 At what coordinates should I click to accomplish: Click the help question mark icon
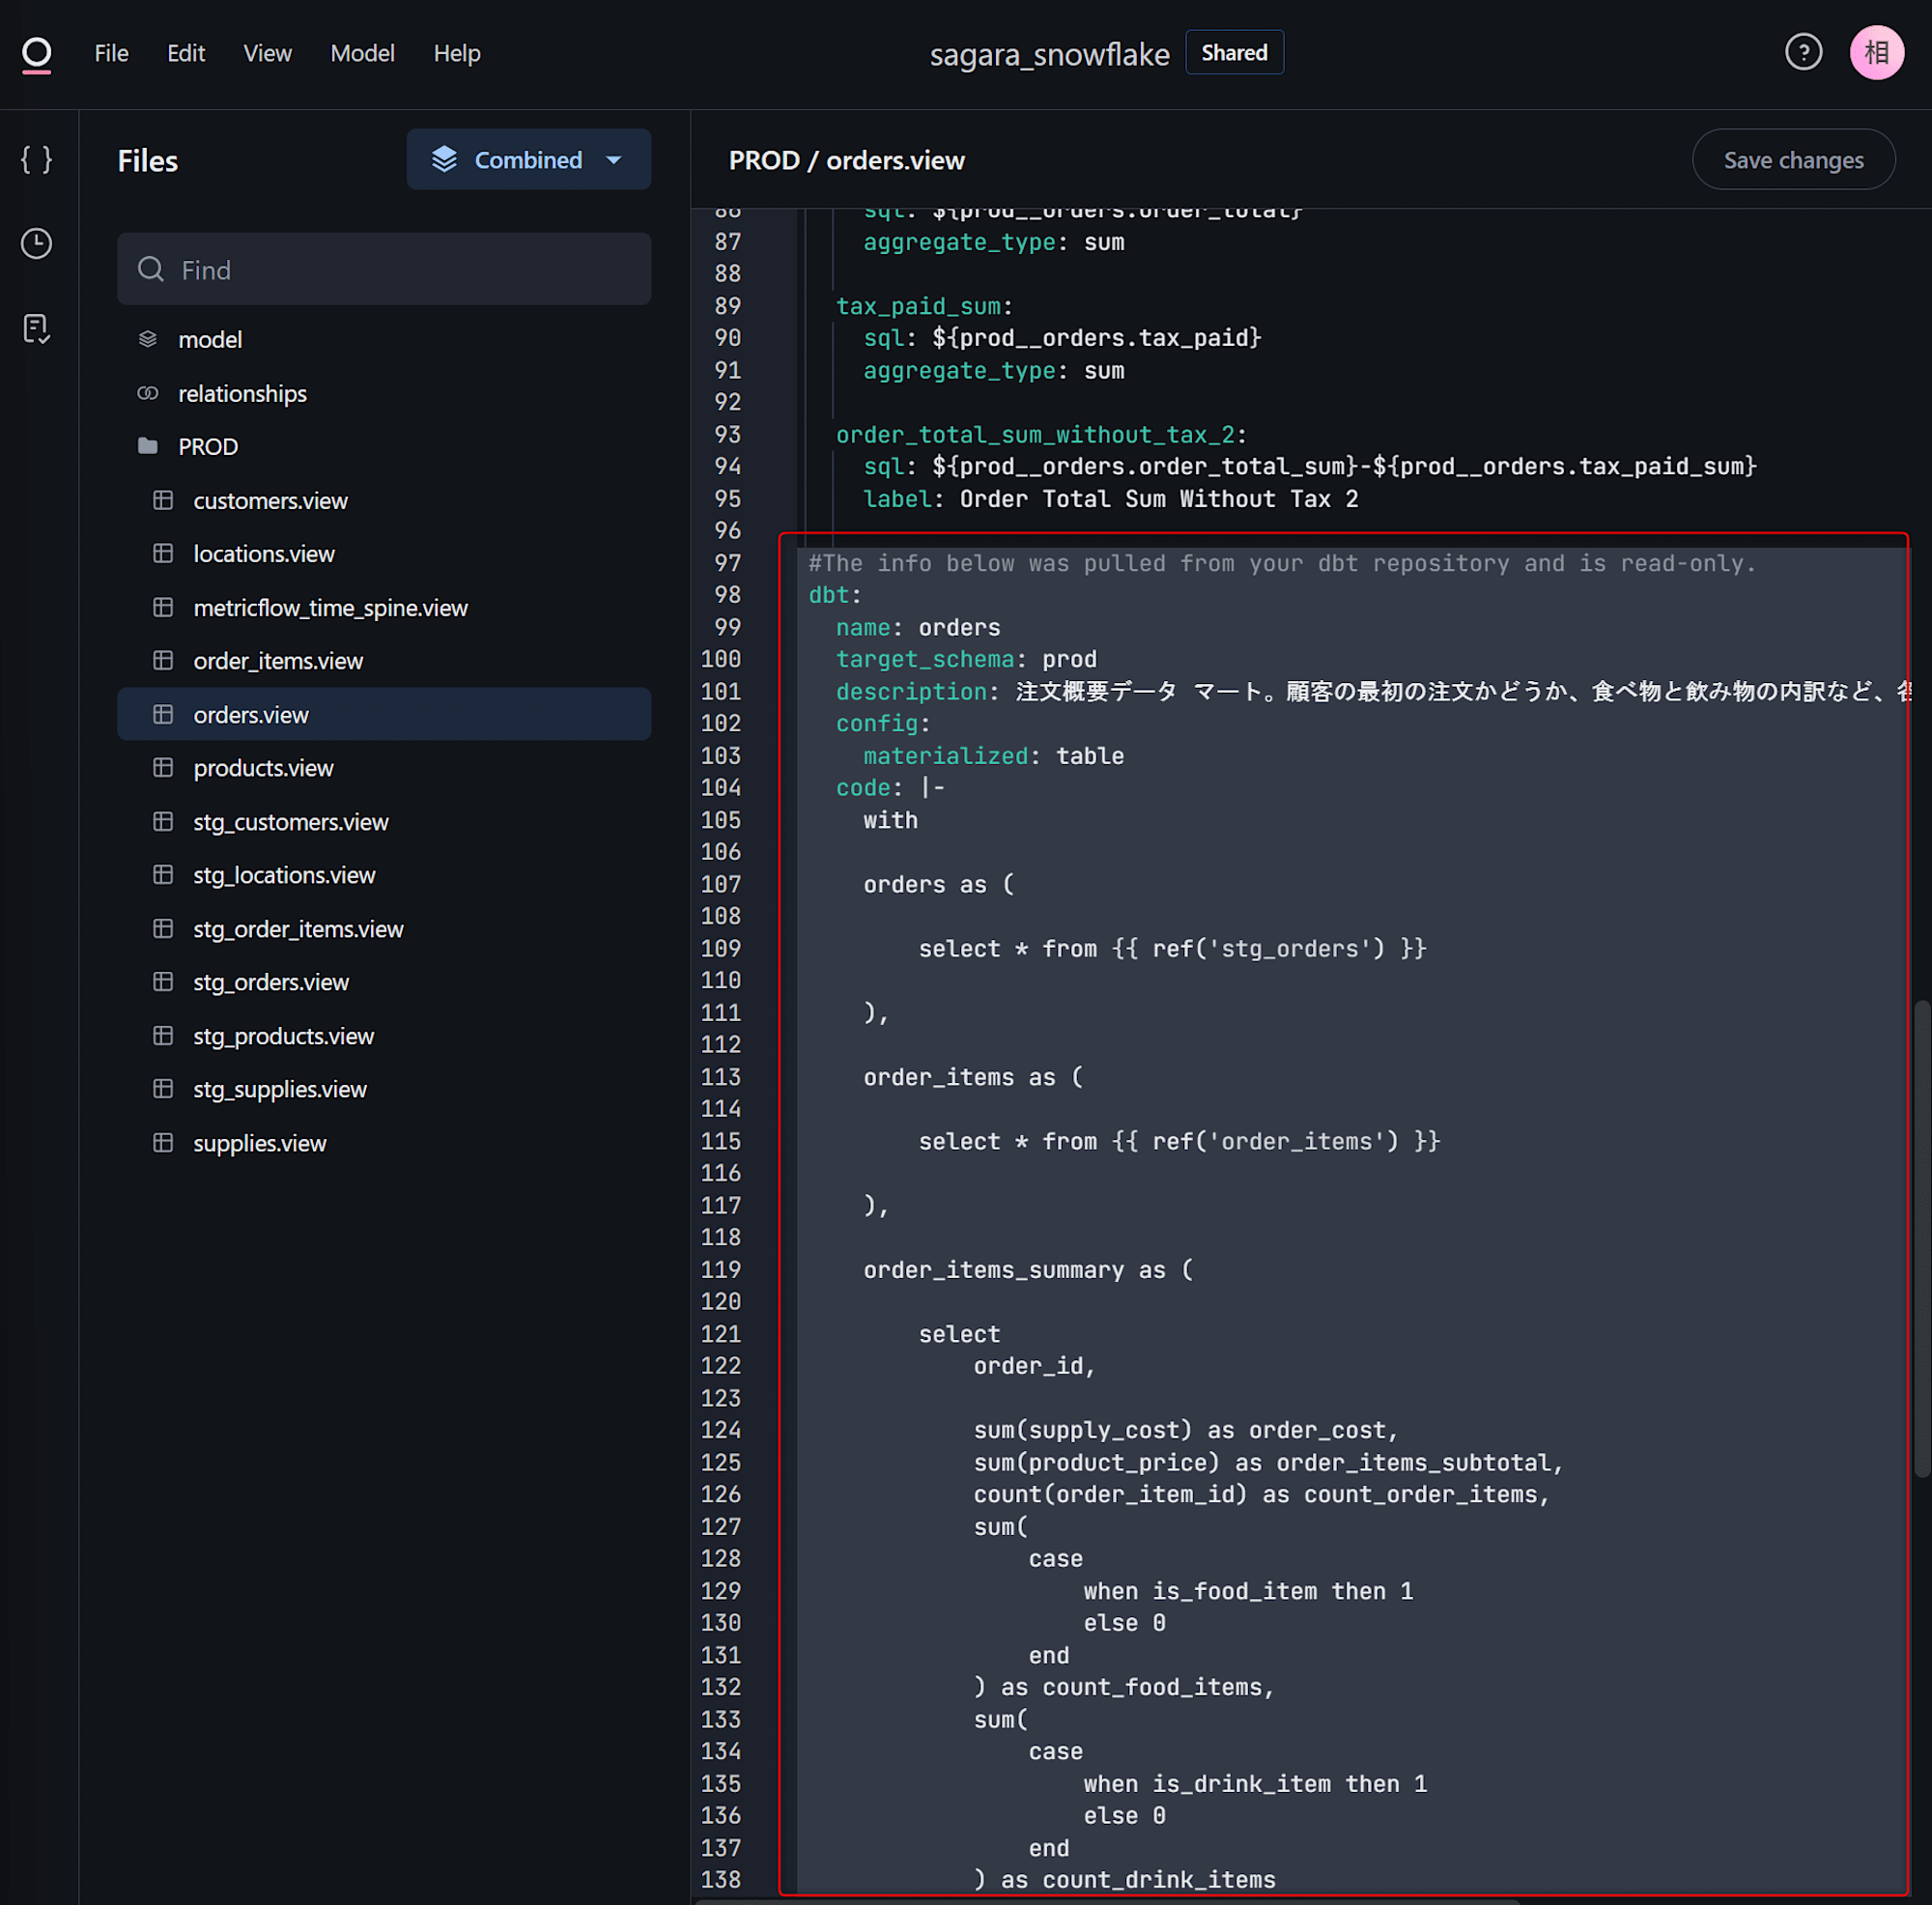1803,52
